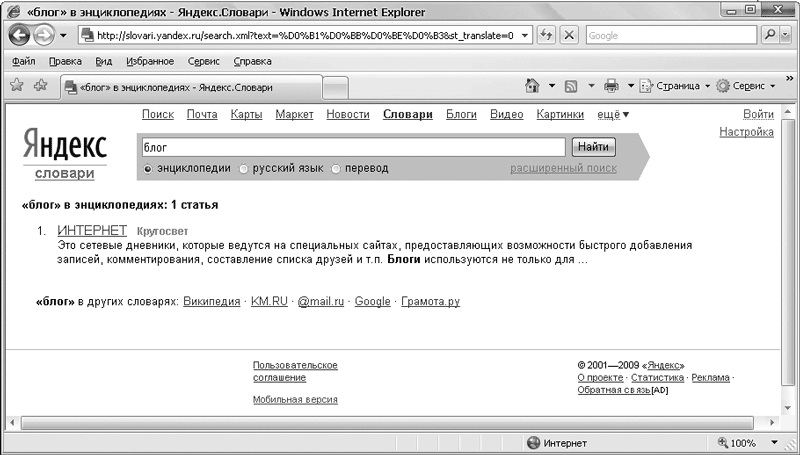Expand the ещё services dropdown
This screenshot has height=455, width=800.
pos(612,114)
